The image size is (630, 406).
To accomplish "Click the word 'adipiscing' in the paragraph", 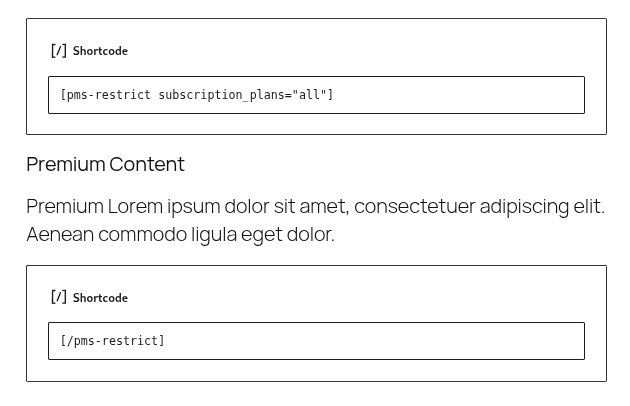I will (524, 207).
